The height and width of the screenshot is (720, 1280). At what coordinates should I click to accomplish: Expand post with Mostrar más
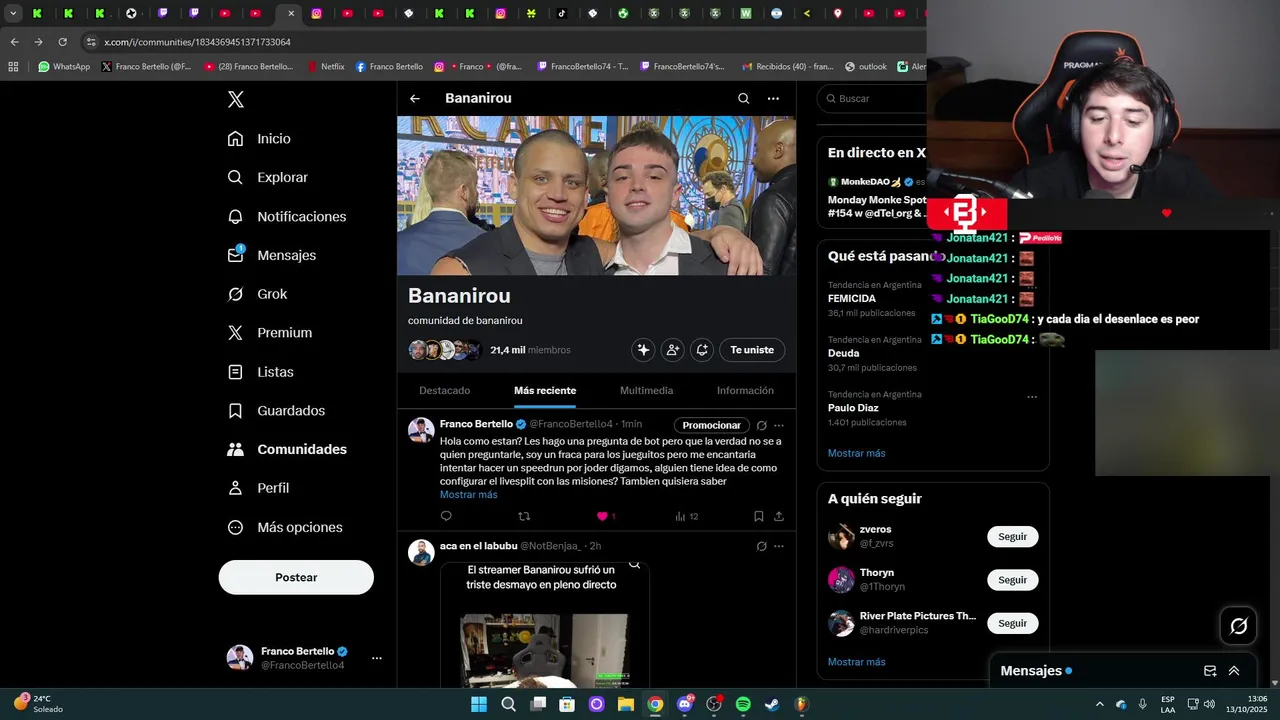coord(468,495)
